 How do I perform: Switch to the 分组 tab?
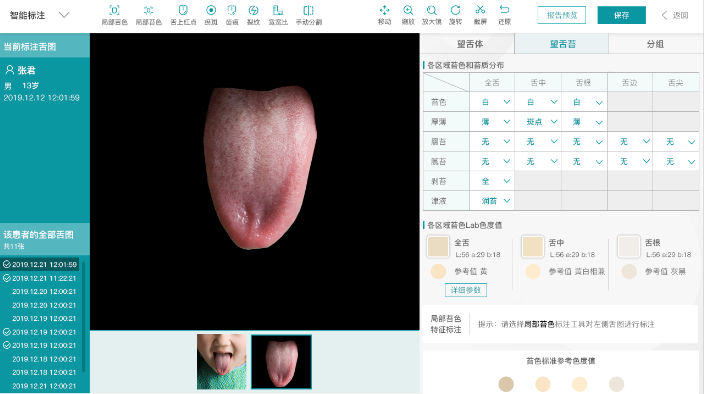point(655,44)
